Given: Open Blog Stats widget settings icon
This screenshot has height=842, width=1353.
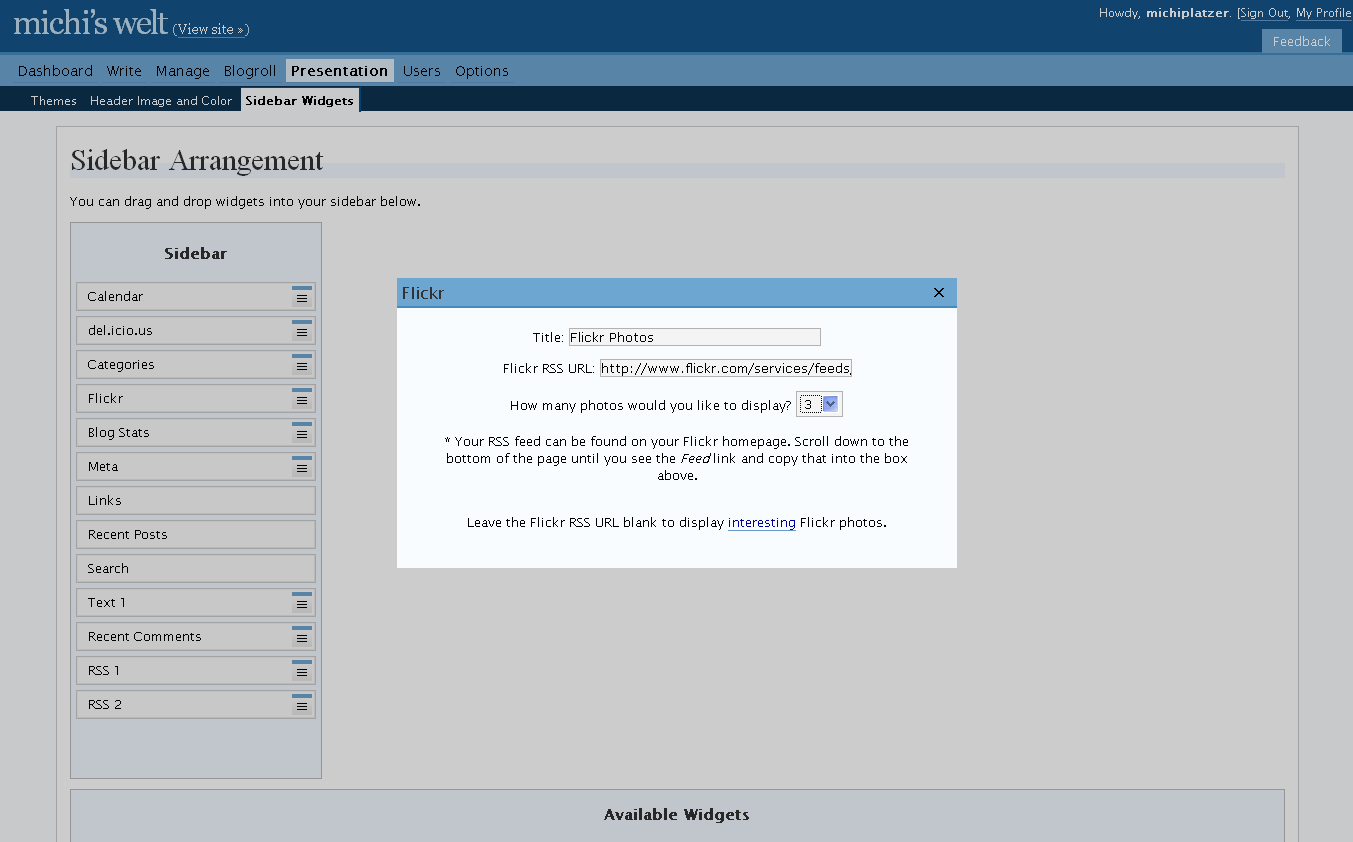Looking at the screenshot, I should (x=302, y=433).
